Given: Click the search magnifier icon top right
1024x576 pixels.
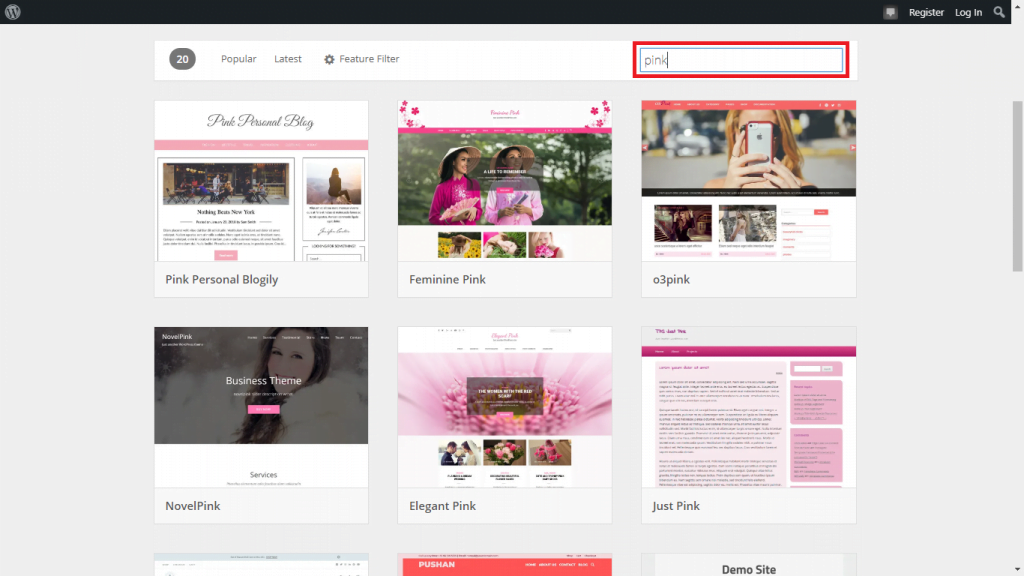Looking at the screenshot, I should pos(999,12).
